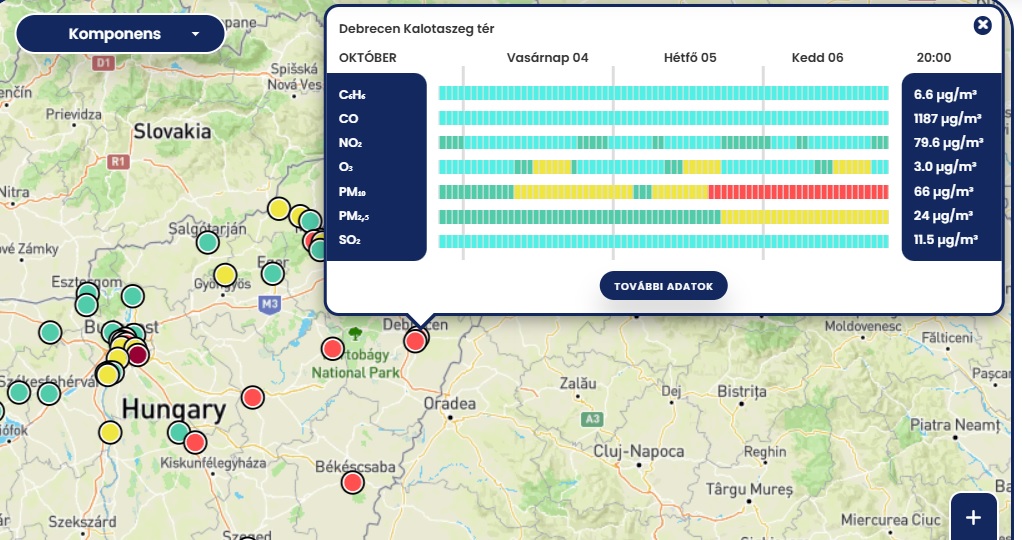
Task: Select the NO₂ component row label
Action: (350, 143)
